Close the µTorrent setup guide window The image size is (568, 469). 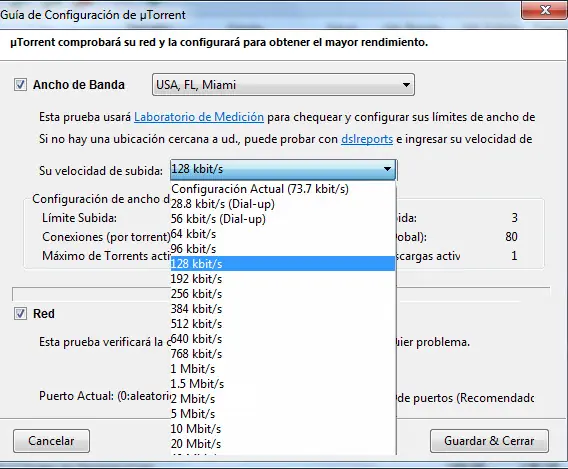545,10
